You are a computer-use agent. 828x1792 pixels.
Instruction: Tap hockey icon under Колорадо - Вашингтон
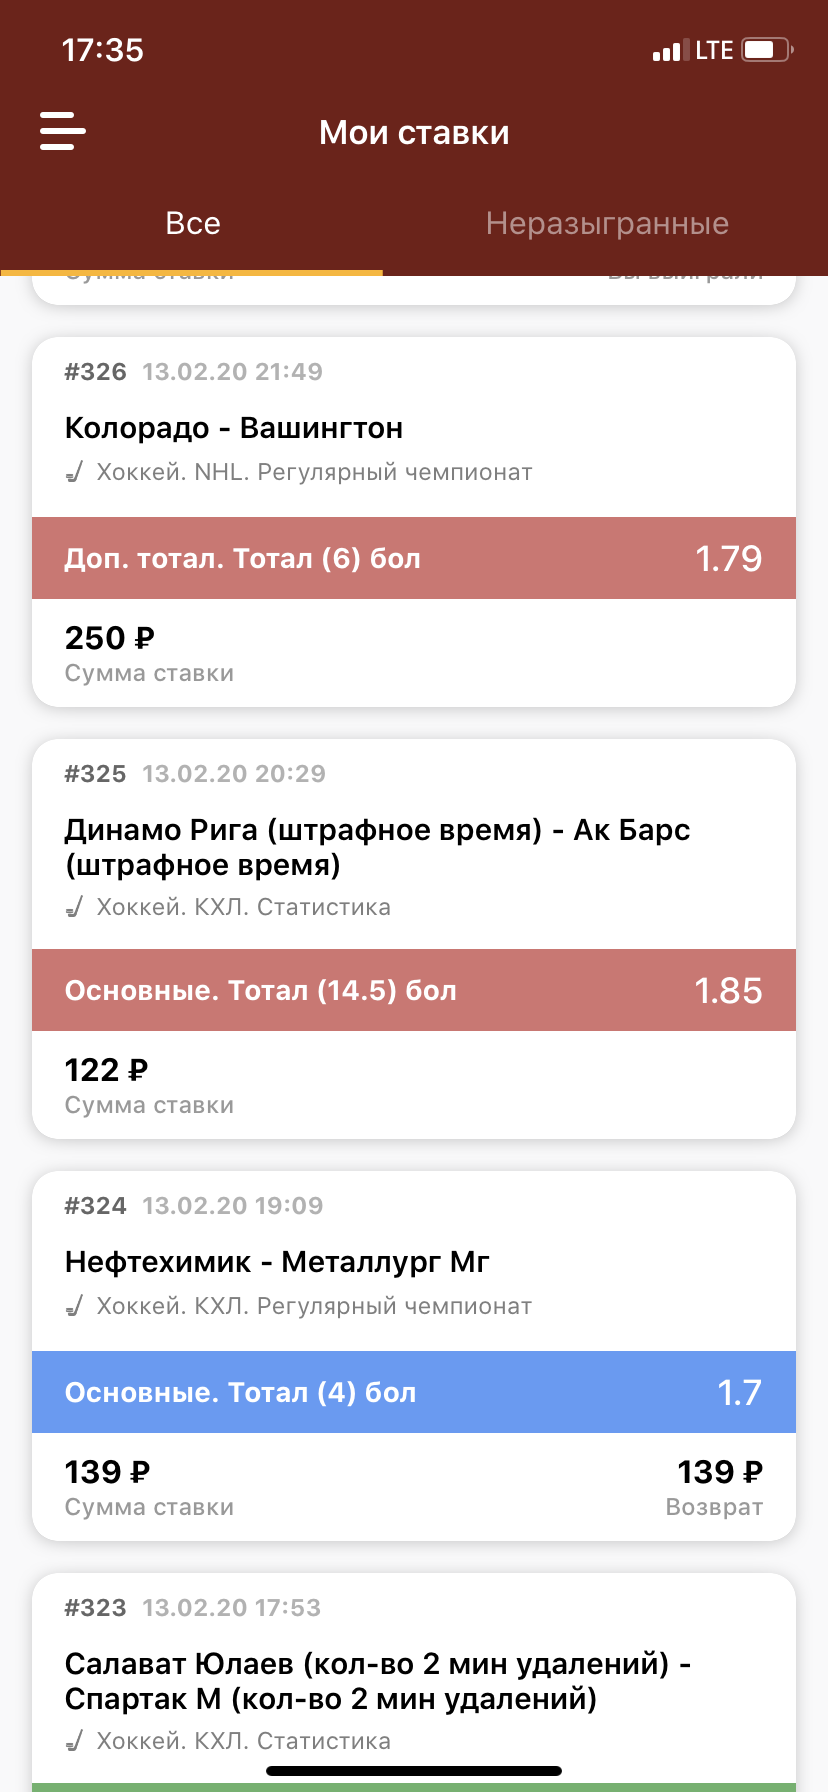(x=74, y=472)
